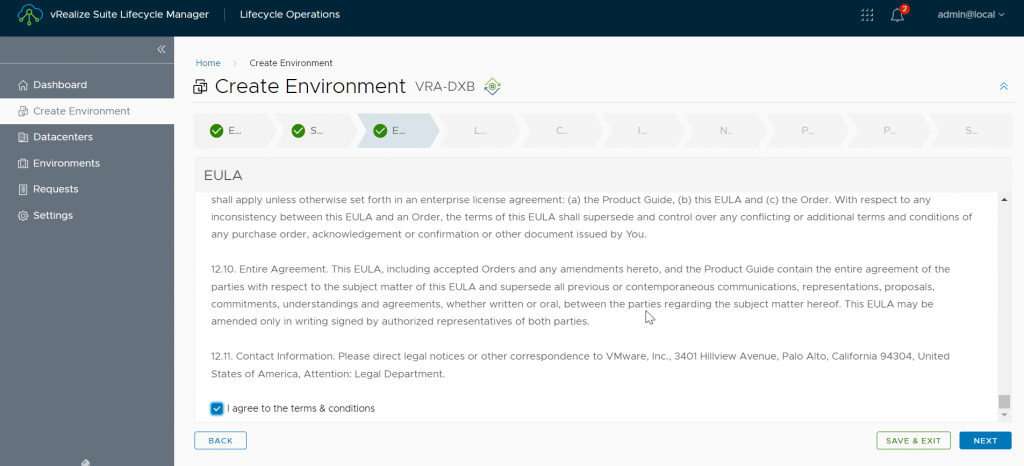Viewport: 1024px width, 466px height.
Task: Click the EULA text scrollbar thumb
Action: 1004,401
